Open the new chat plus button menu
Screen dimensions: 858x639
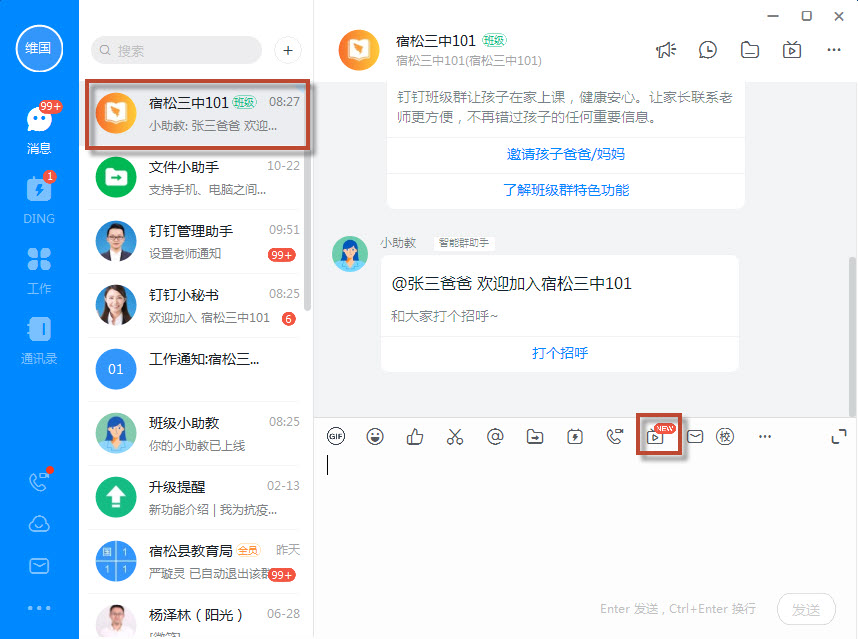287,50
